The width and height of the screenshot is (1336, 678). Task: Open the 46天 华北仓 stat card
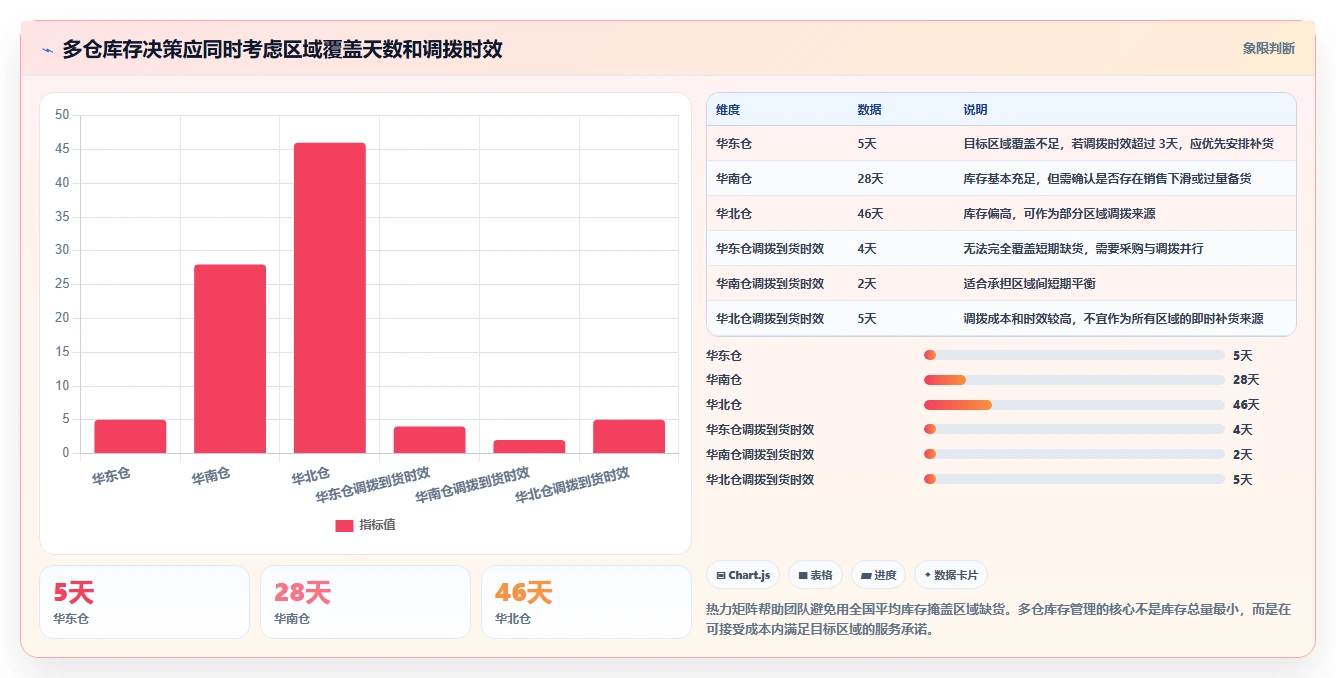pyautogui.click(x=586, y=602)
